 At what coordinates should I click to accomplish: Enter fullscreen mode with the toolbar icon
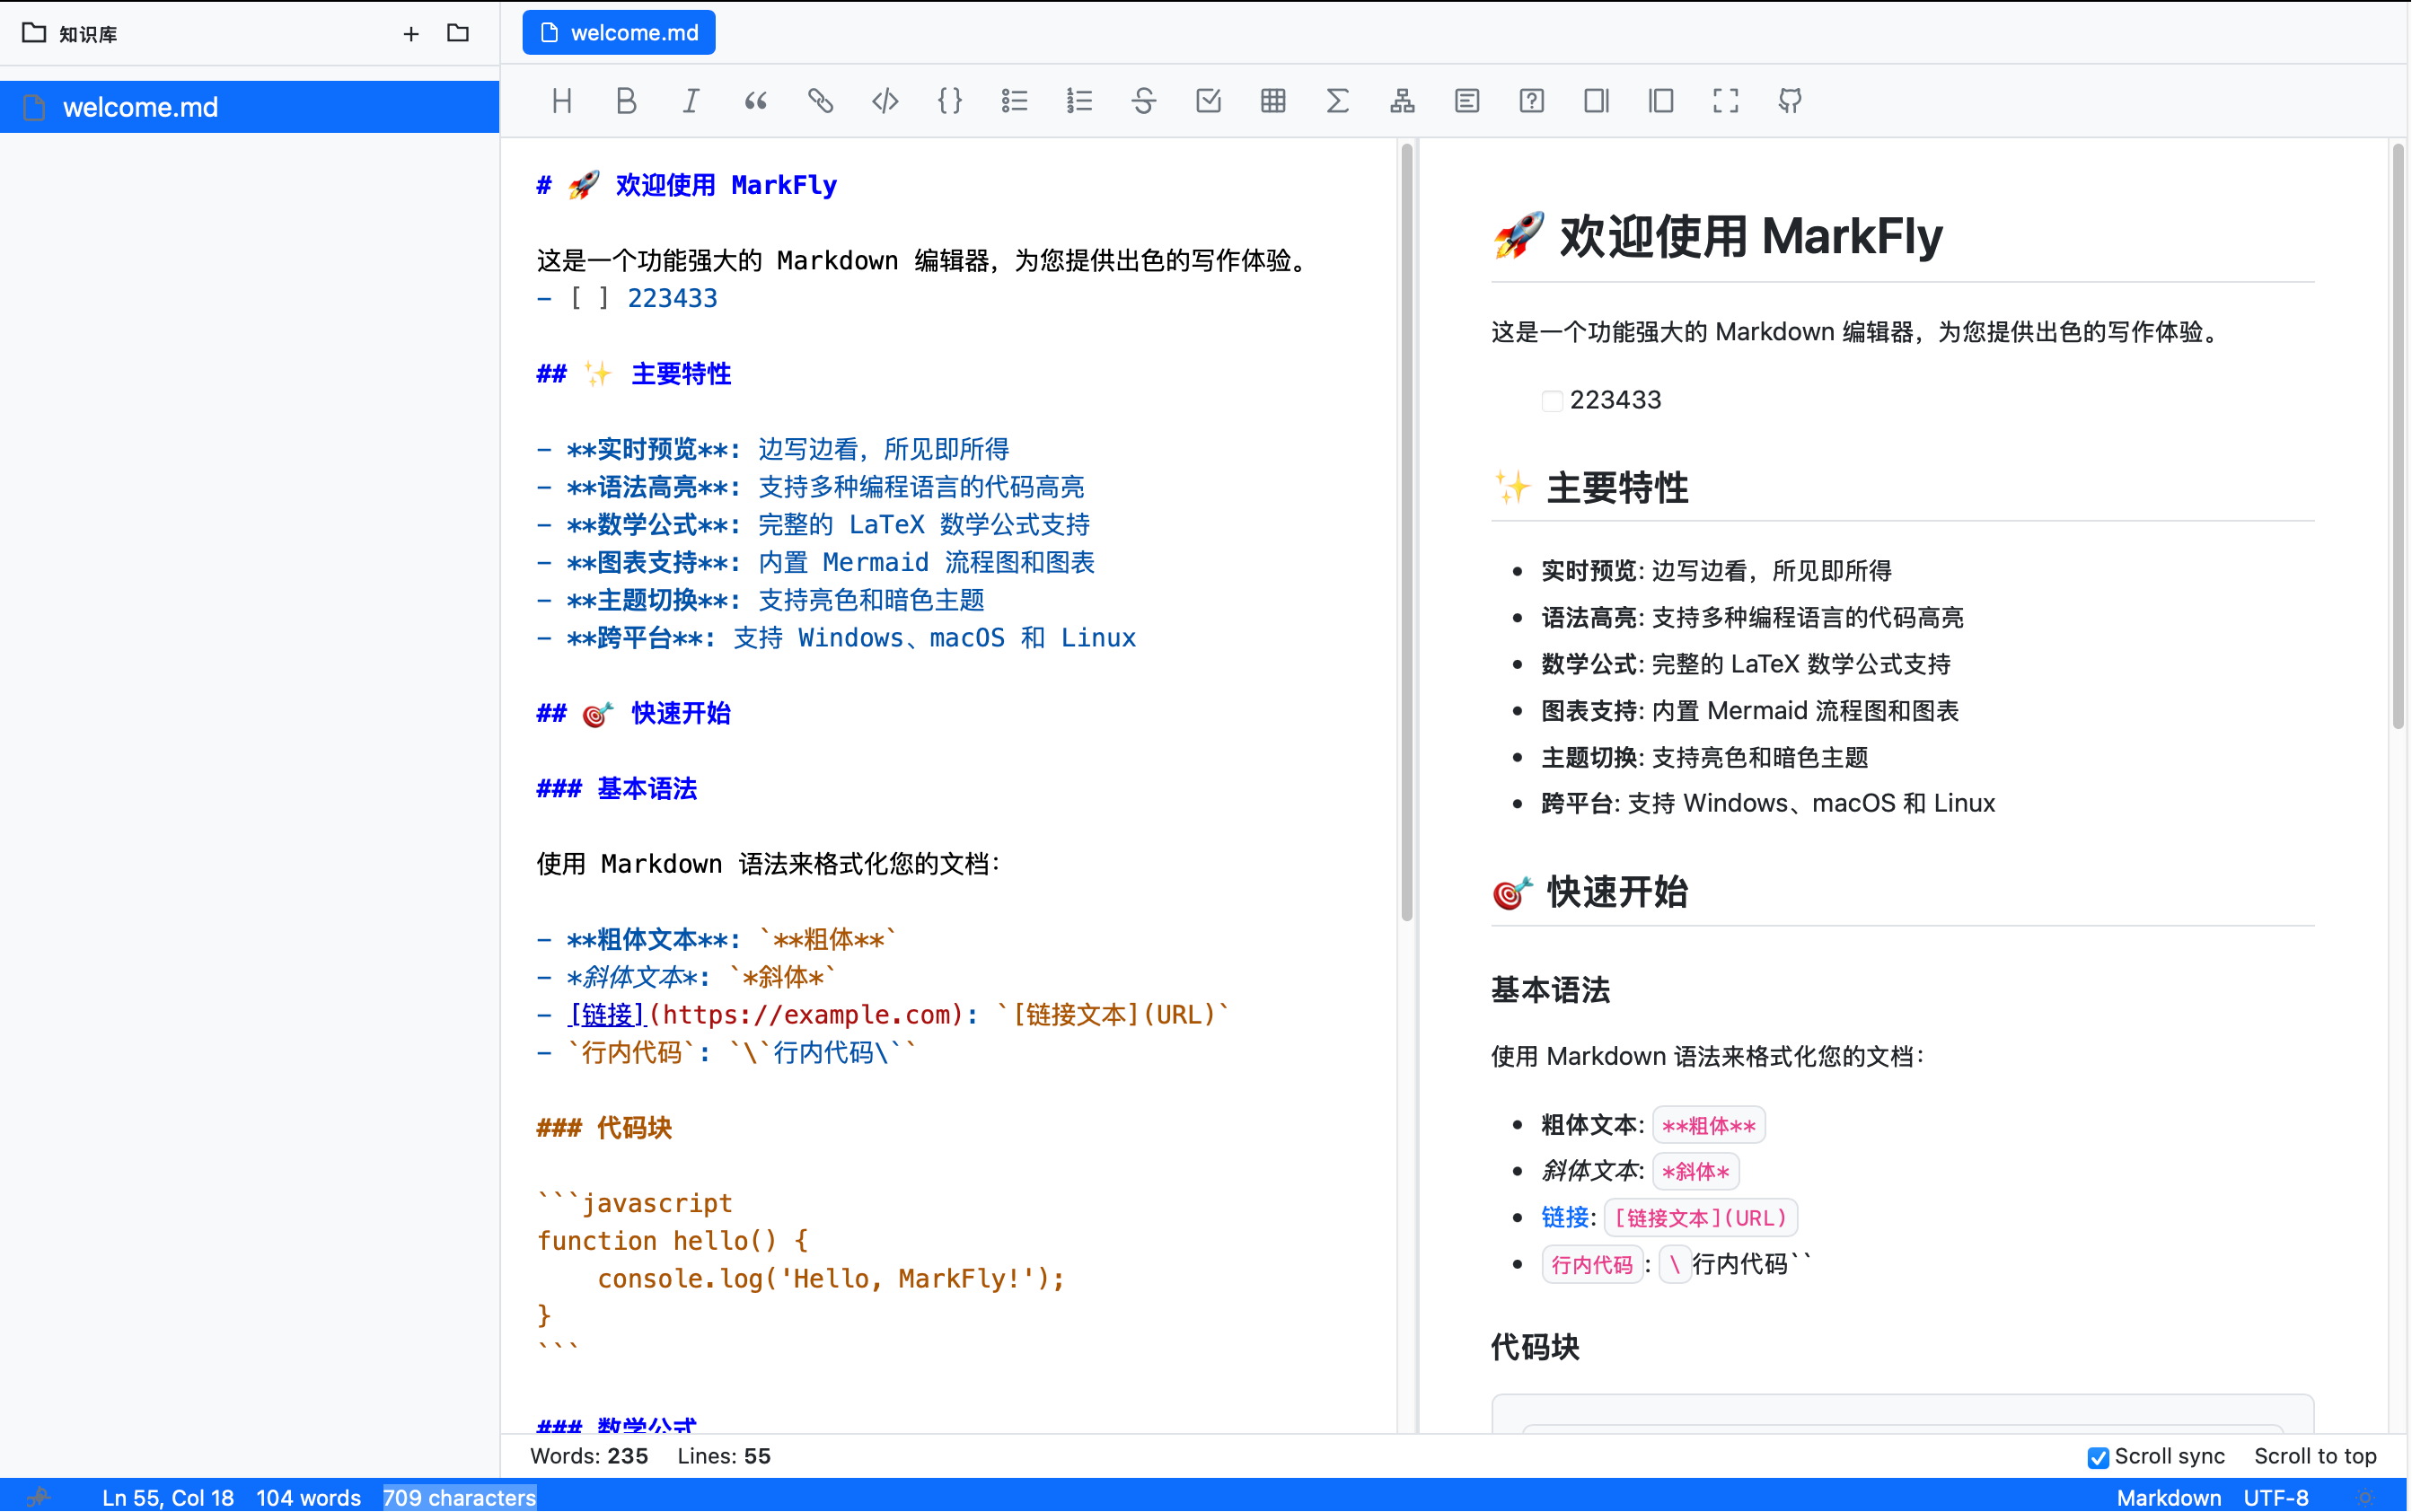[x=1726, y=100]
